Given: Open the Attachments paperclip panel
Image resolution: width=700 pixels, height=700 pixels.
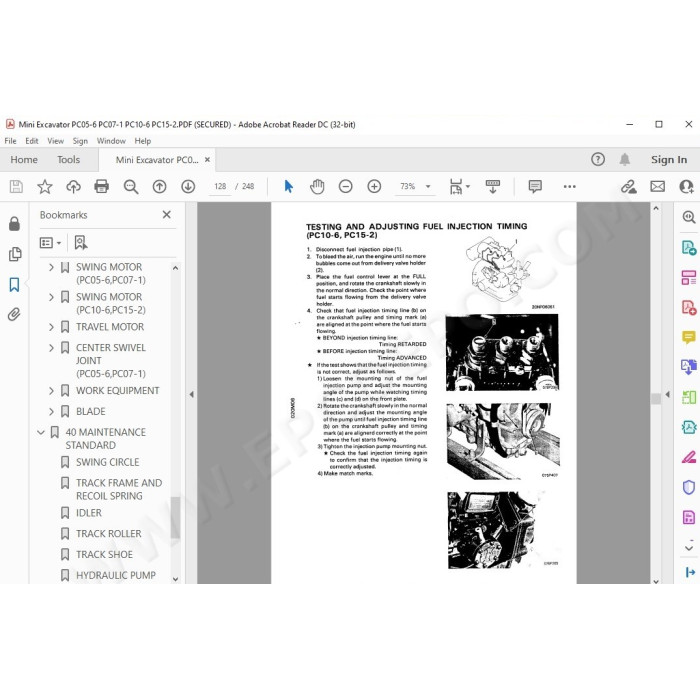Looking at the screenshot, I should click(x=14, y=314).
